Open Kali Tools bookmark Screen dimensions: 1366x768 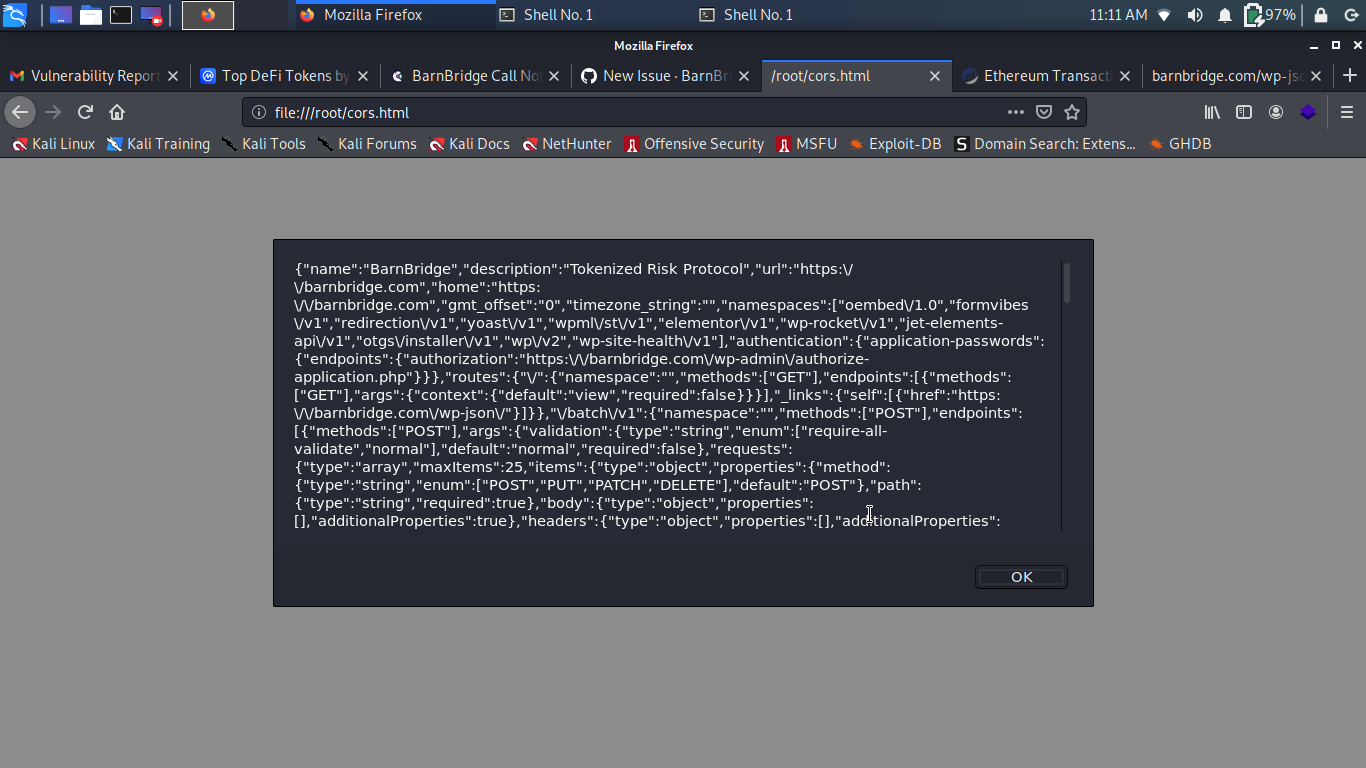[263, 144]
